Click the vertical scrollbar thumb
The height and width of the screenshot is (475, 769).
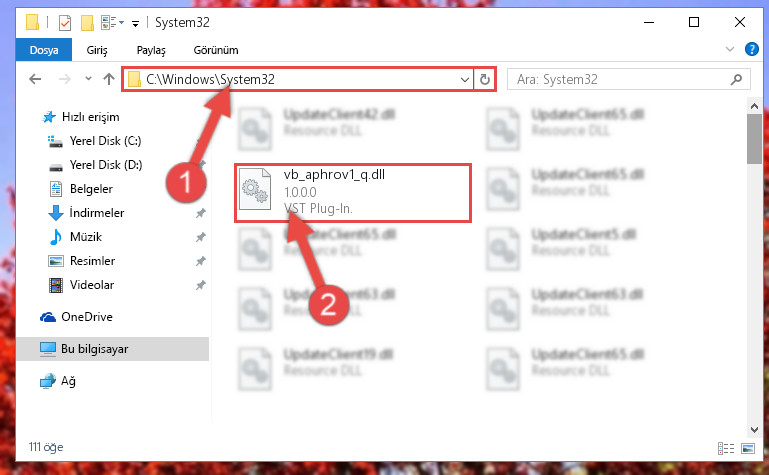[x=754, y=139]
